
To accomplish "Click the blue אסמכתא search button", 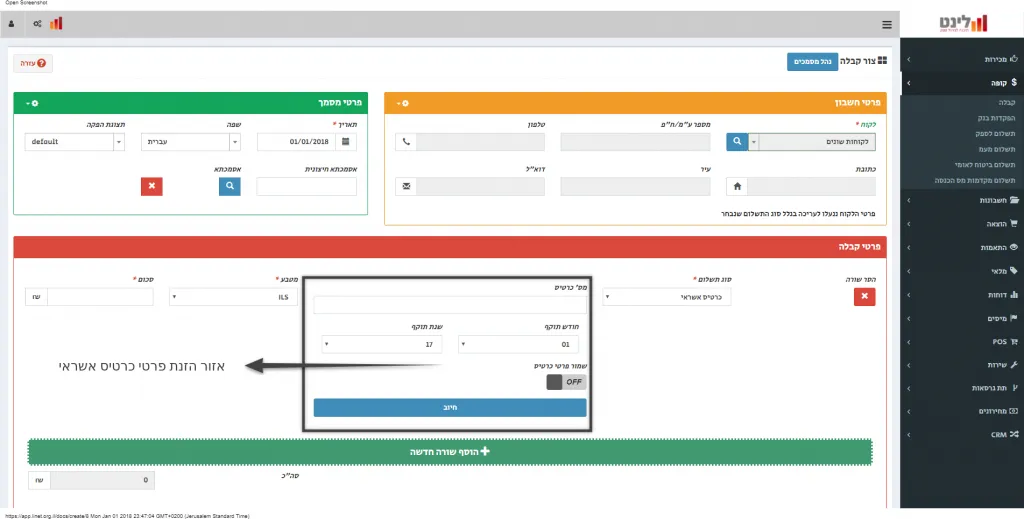I will (x=229, y=186).
